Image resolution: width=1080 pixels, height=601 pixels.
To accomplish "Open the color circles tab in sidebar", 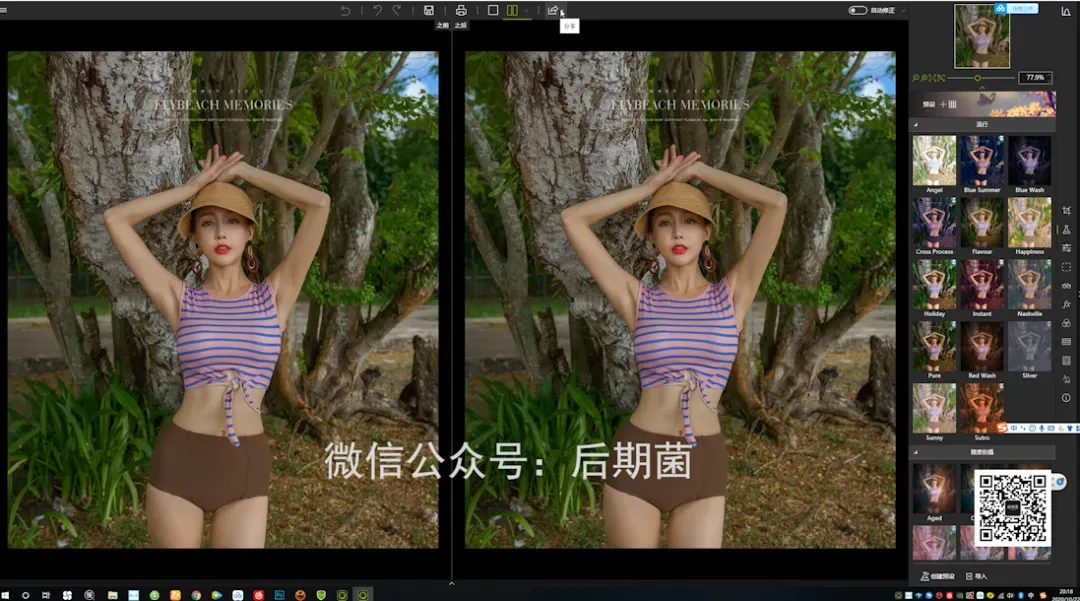I will (1066, 323).
